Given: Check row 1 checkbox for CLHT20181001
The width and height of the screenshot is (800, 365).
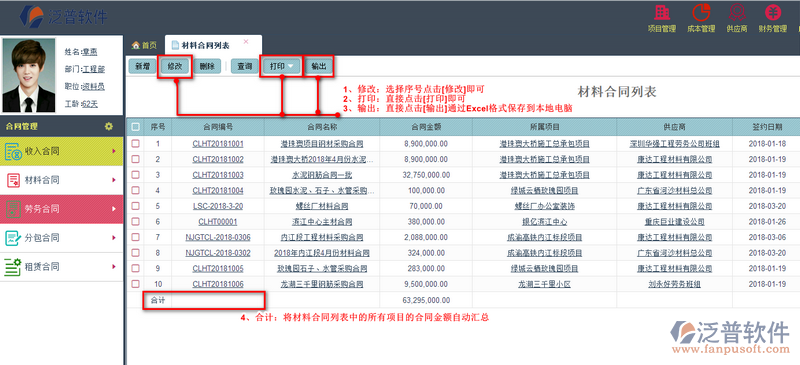Looking at the screenshot, I should click(135, 144).
